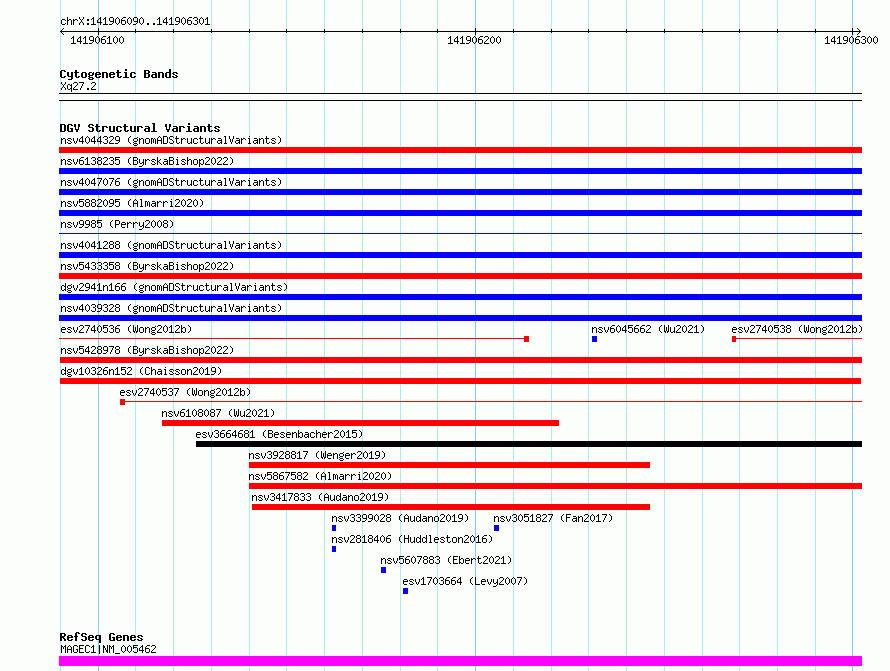Click blue square marker for nsv6045662

tap(594, 339)
